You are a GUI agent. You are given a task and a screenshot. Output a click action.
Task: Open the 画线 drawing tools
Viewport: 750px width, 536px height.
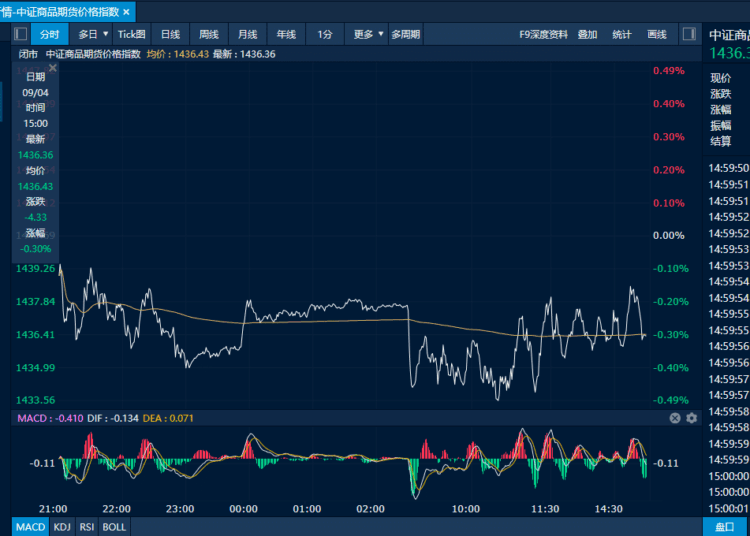(657, 34)
